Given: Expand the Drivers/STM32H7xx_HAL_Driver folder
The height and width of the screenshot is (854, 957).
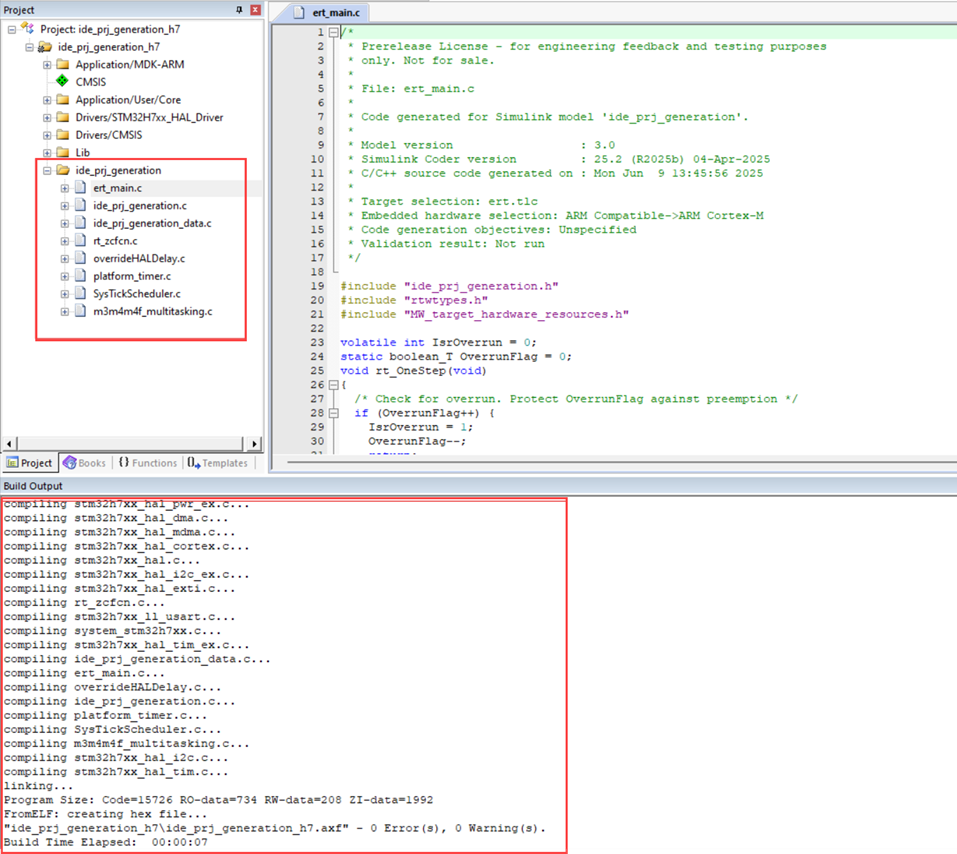Looking at the screenshot, I should click(47, 117).
